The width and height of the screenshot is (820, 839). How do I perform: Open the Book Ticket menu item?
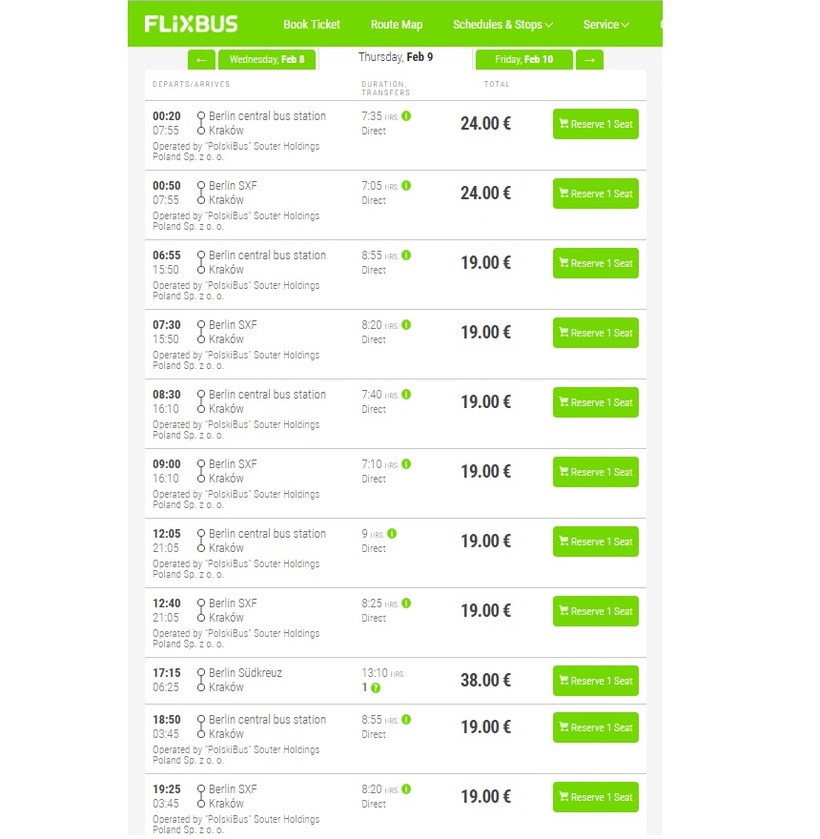[311, 24]
